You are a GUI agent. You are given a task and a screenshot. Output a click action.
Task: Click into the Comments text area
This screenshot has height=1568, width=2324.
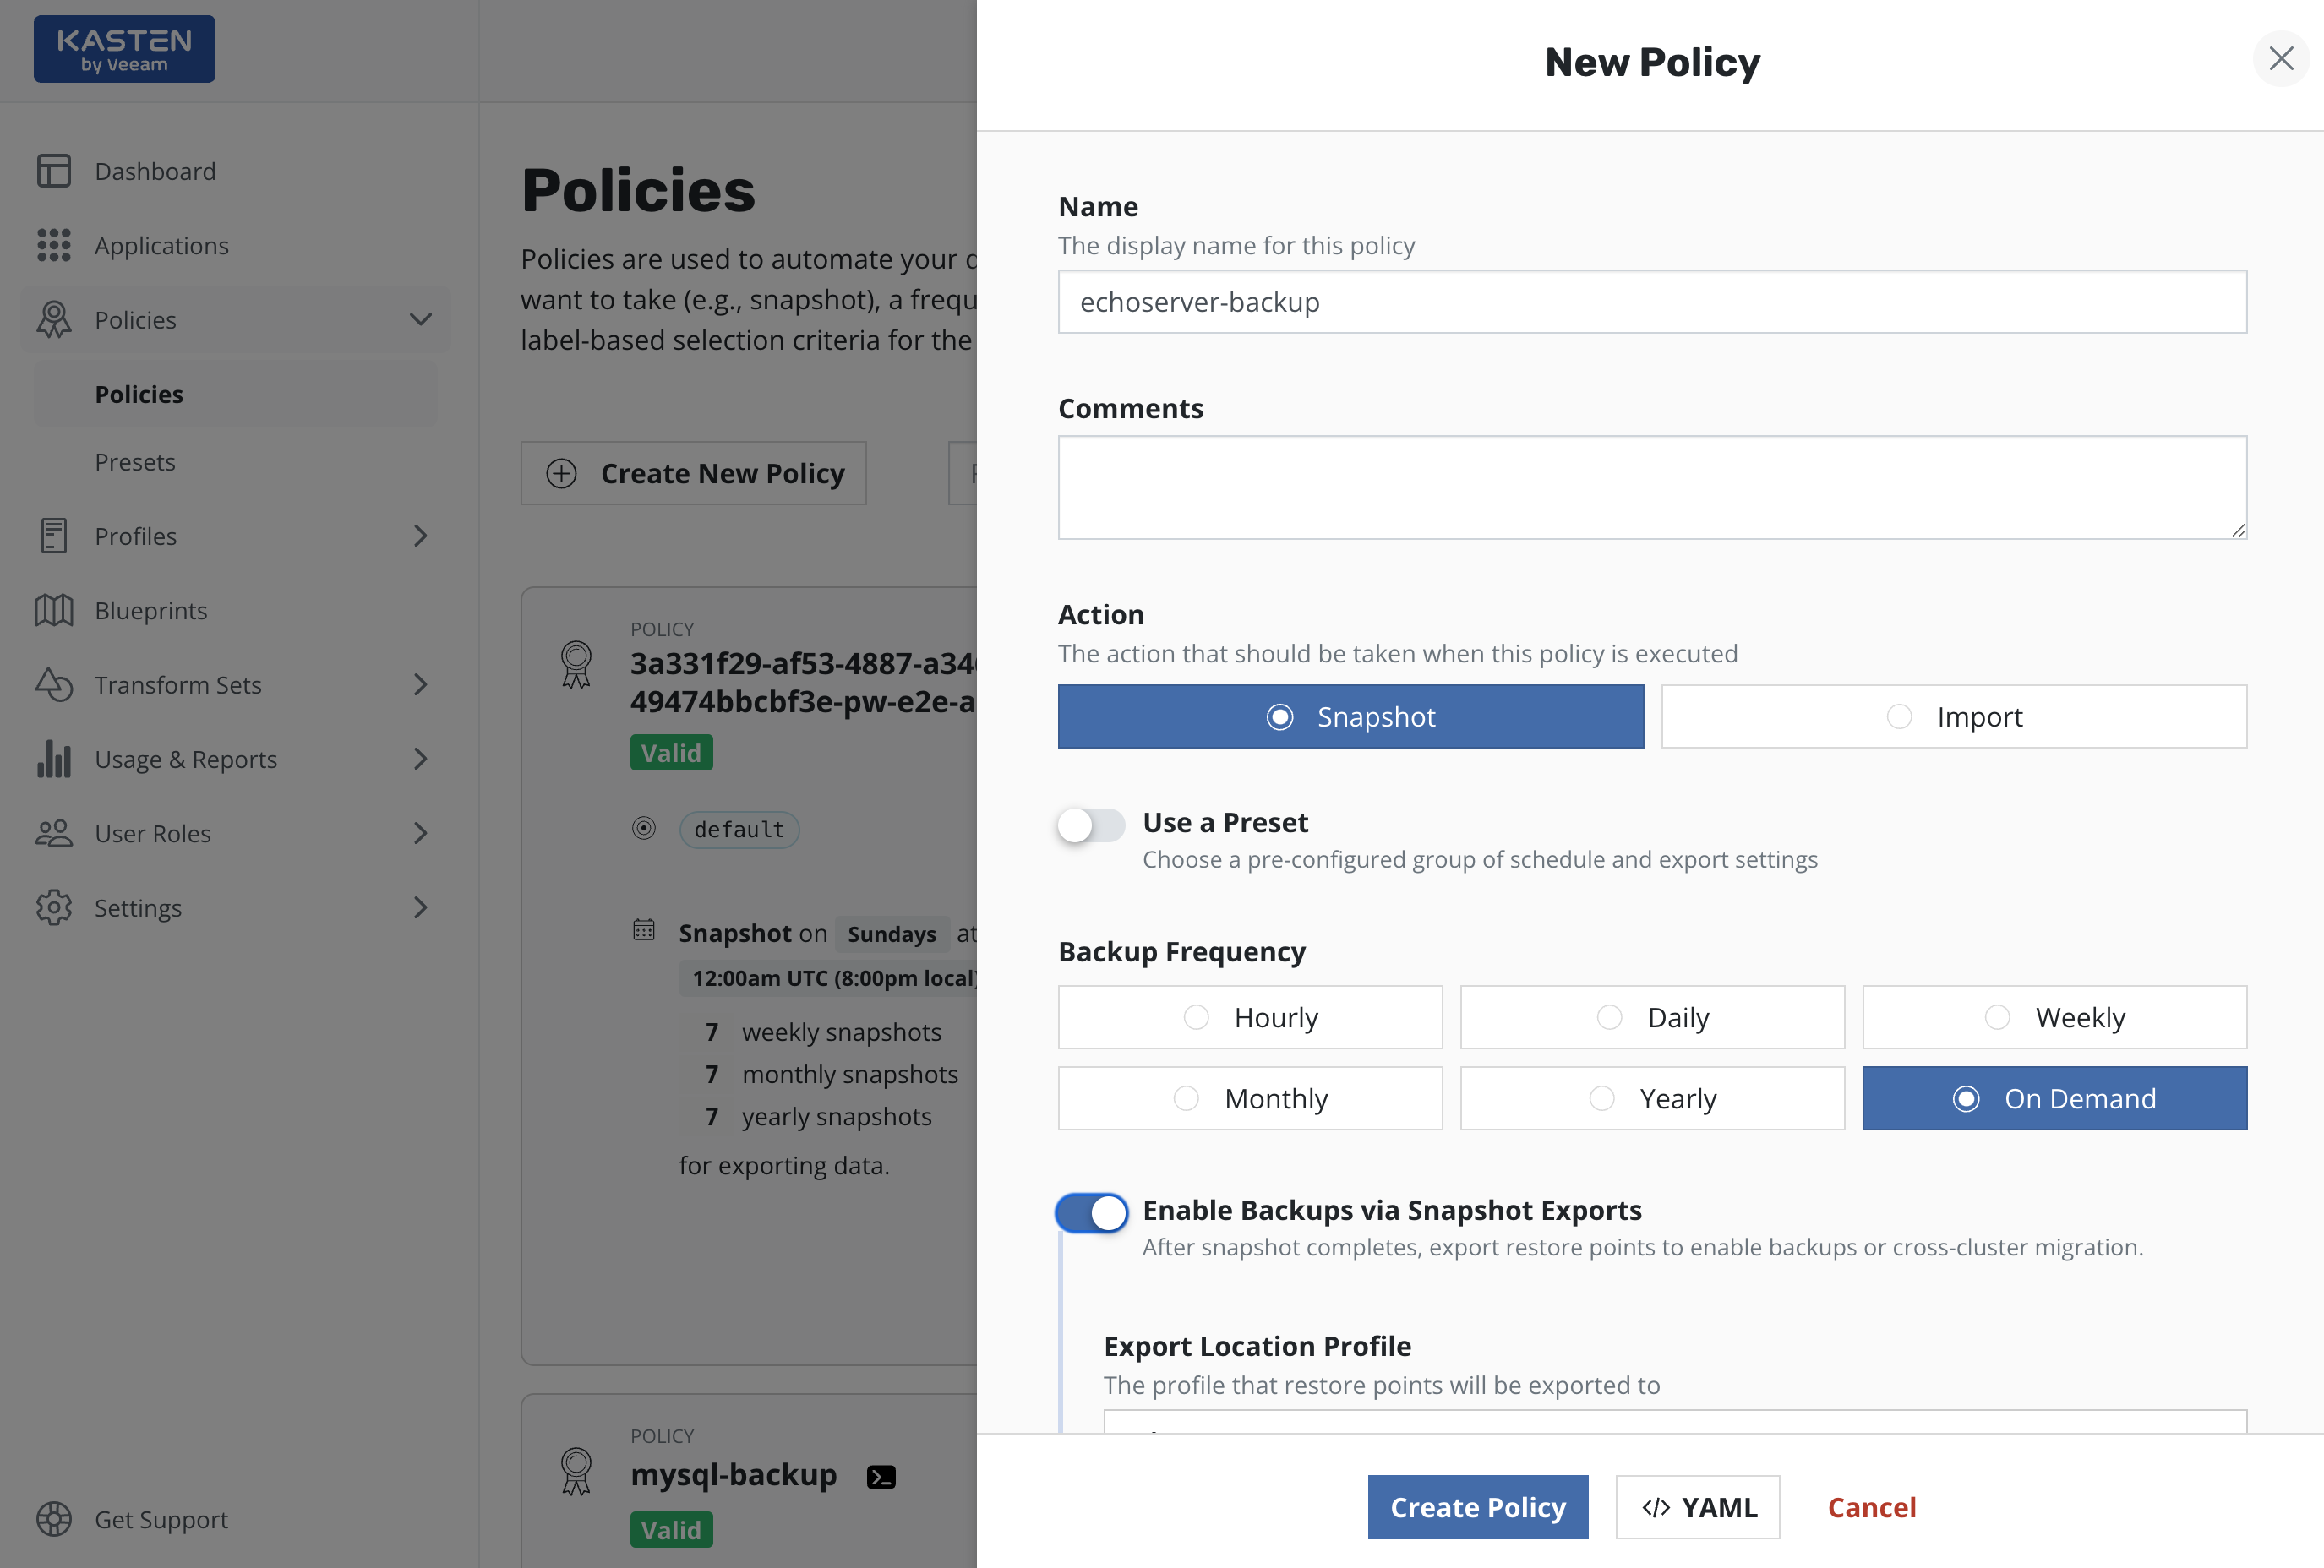click(1652, 488)
